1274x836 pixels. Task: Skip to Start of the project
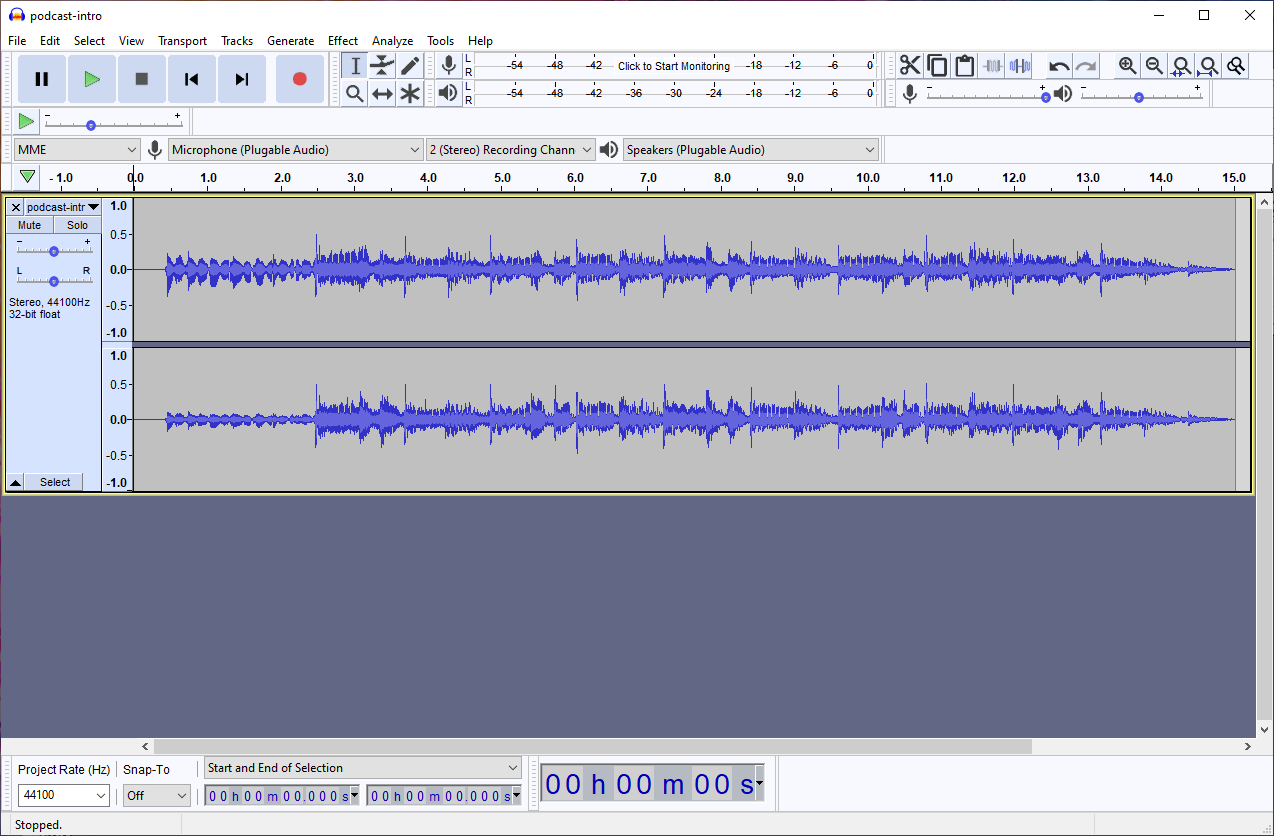tap(192, 79)
